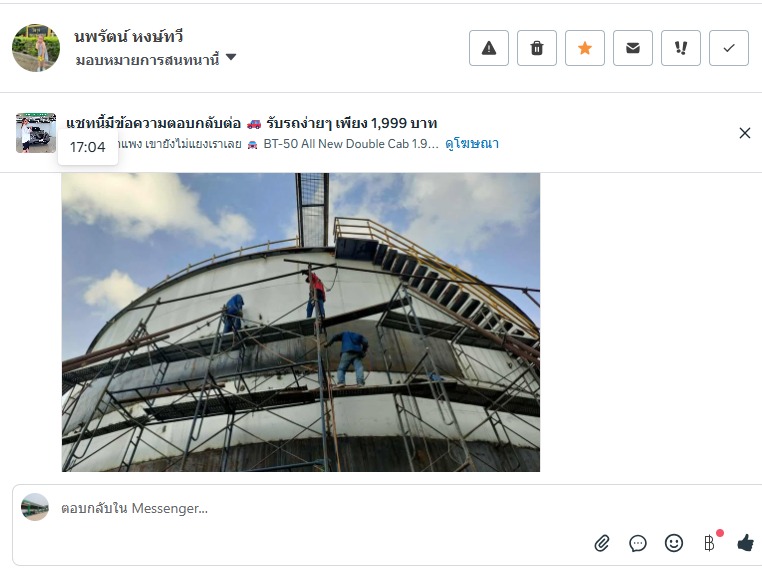Screen dimensions: 762x573
Task: Toggle the orange star on conversation
Action: pos(585,48)
